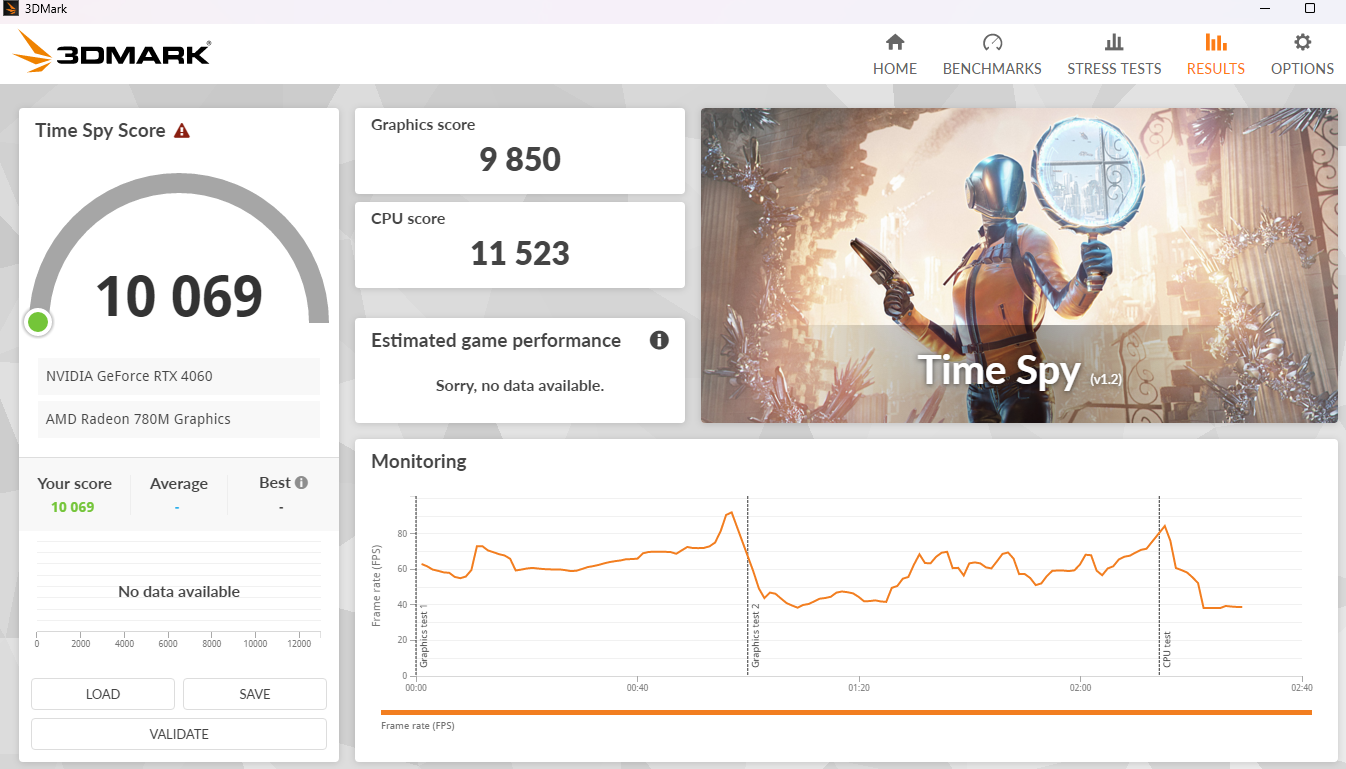Minimize the 3DMark window
This screenshot has height=769, width=1346.
click(x=1264, y=8)
